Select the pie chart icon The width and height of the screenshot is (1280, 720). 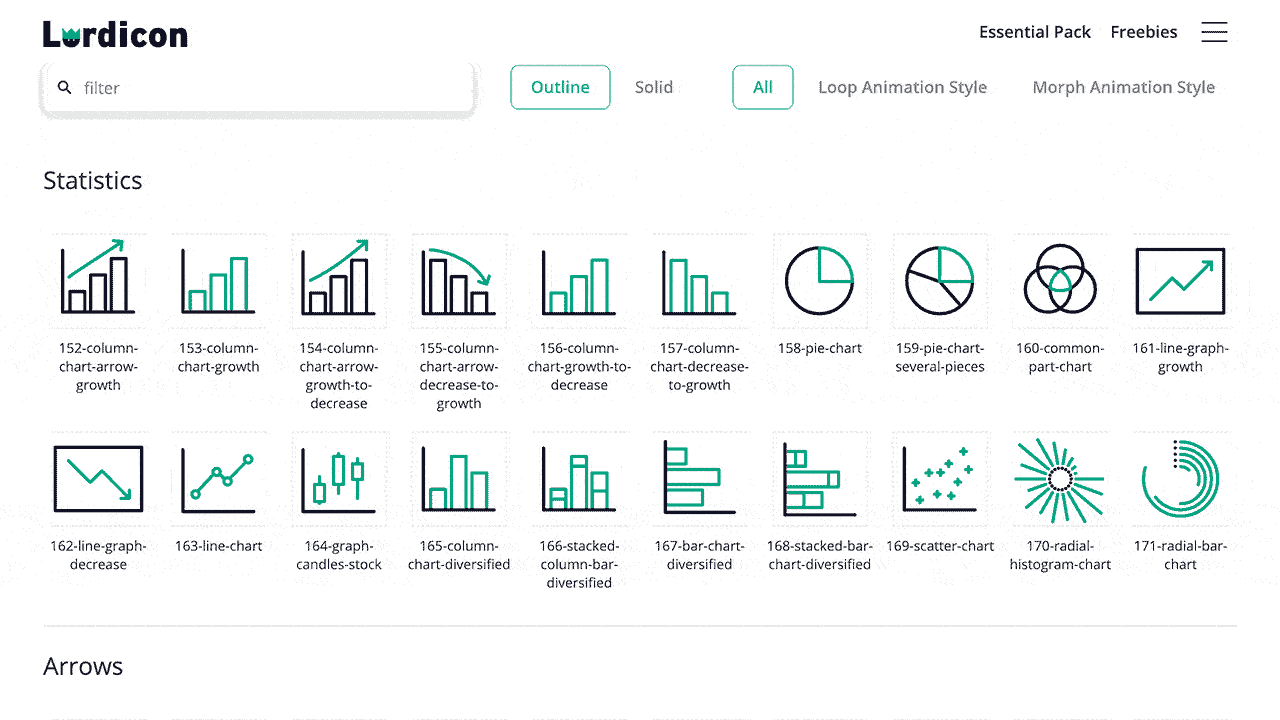(x=819, y=281)
